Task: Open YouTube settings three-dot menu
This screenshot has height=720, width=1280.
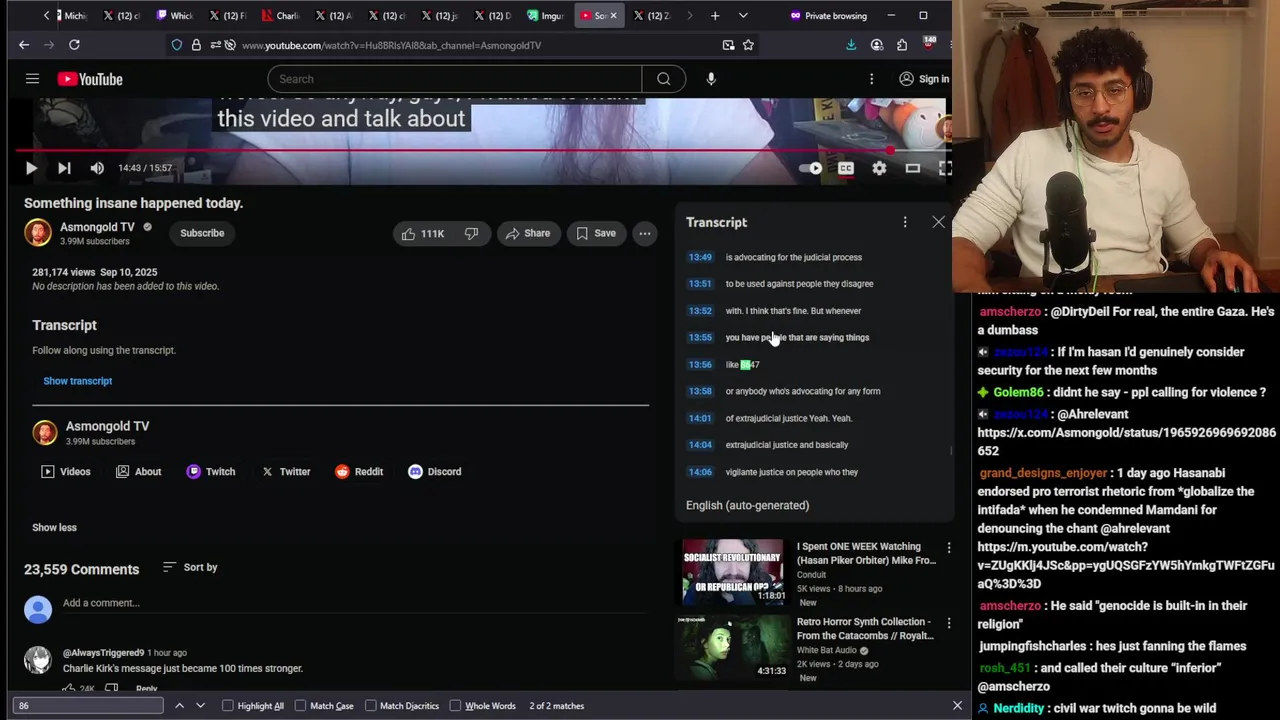Action: (871, 79)
